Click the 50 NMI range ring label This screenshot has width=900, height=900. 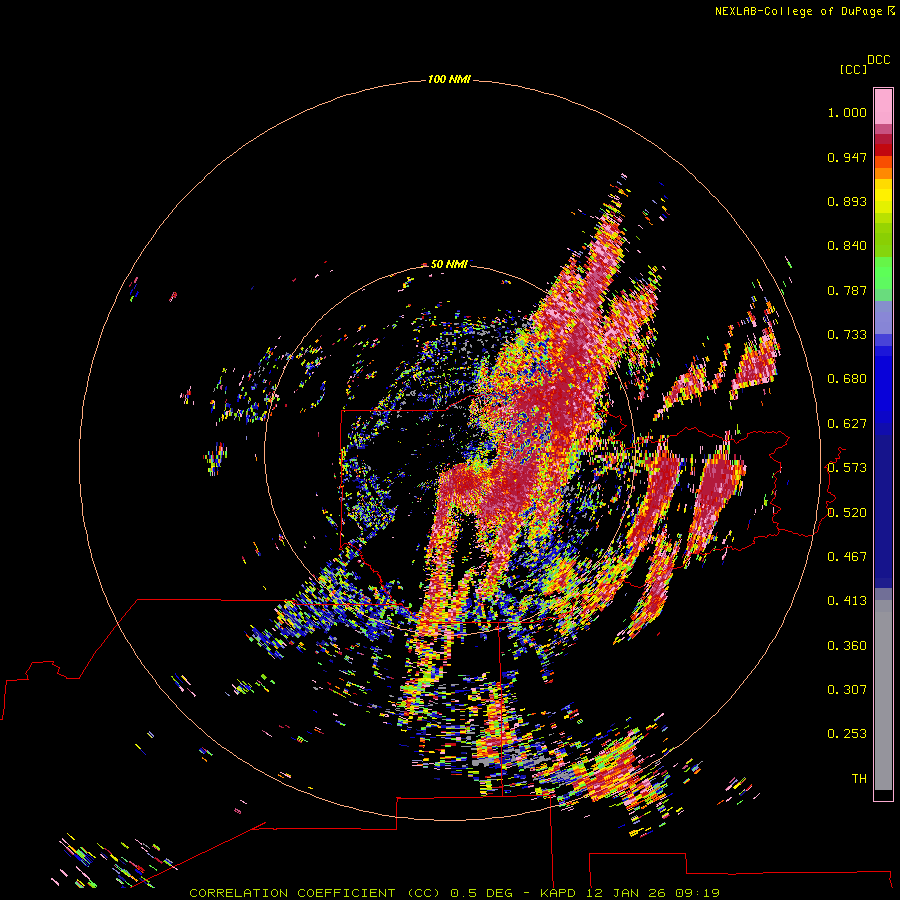(x=449, y=264)
